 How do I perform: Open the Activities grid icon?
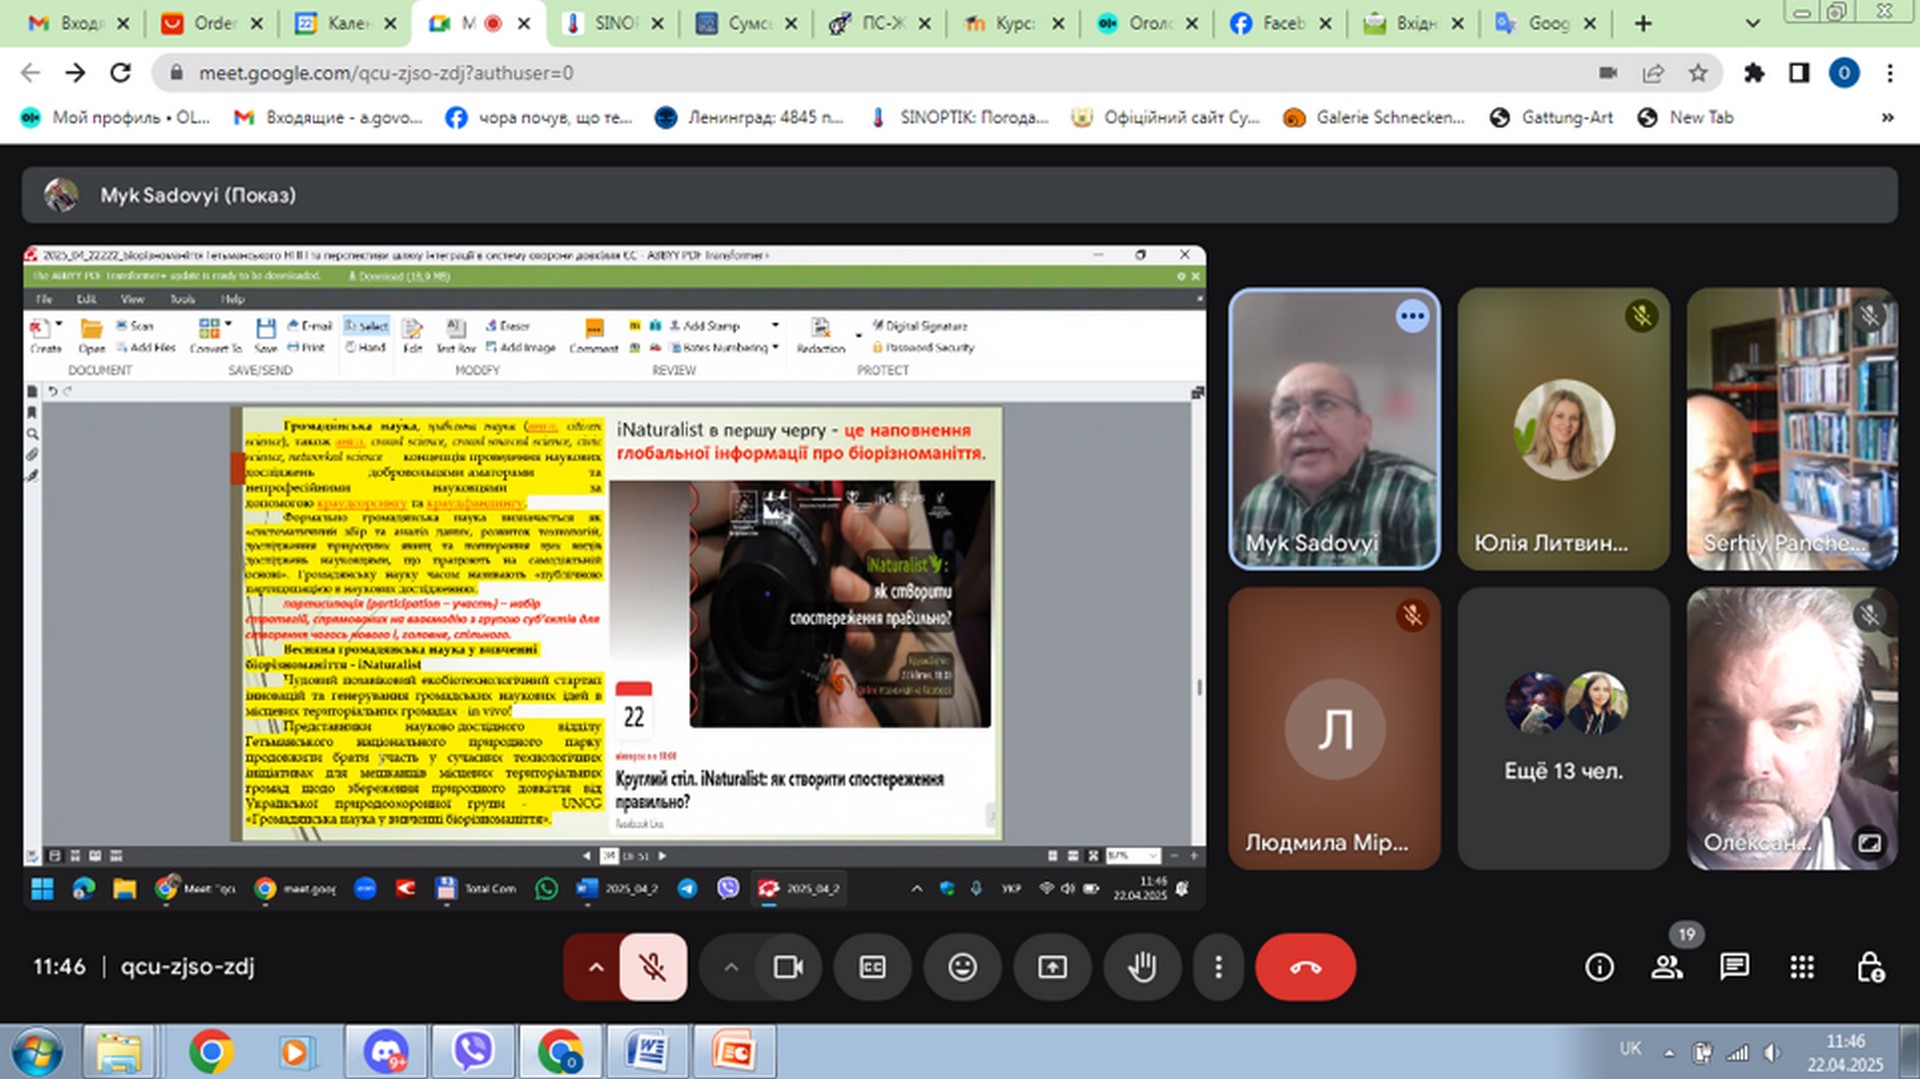[x=1802, y=967]
